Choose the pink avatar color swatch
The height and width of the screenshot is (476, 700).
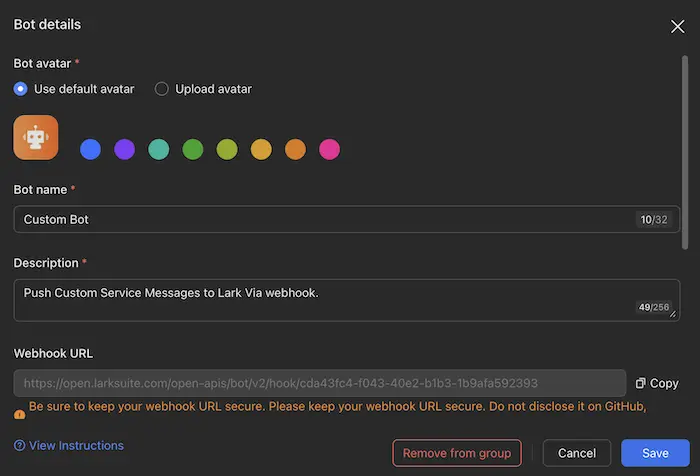329,149
